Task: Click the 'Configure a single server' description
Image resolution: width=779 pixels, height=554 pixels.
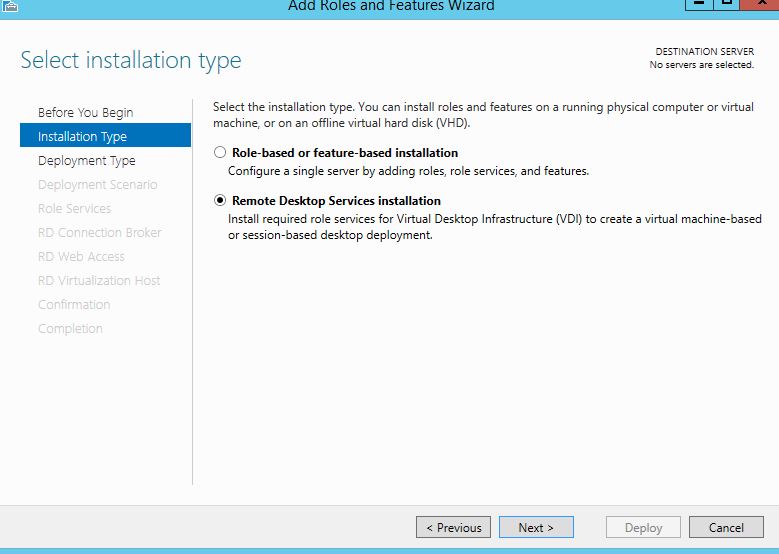Action: pyautogui.click(x=408, y=171)
